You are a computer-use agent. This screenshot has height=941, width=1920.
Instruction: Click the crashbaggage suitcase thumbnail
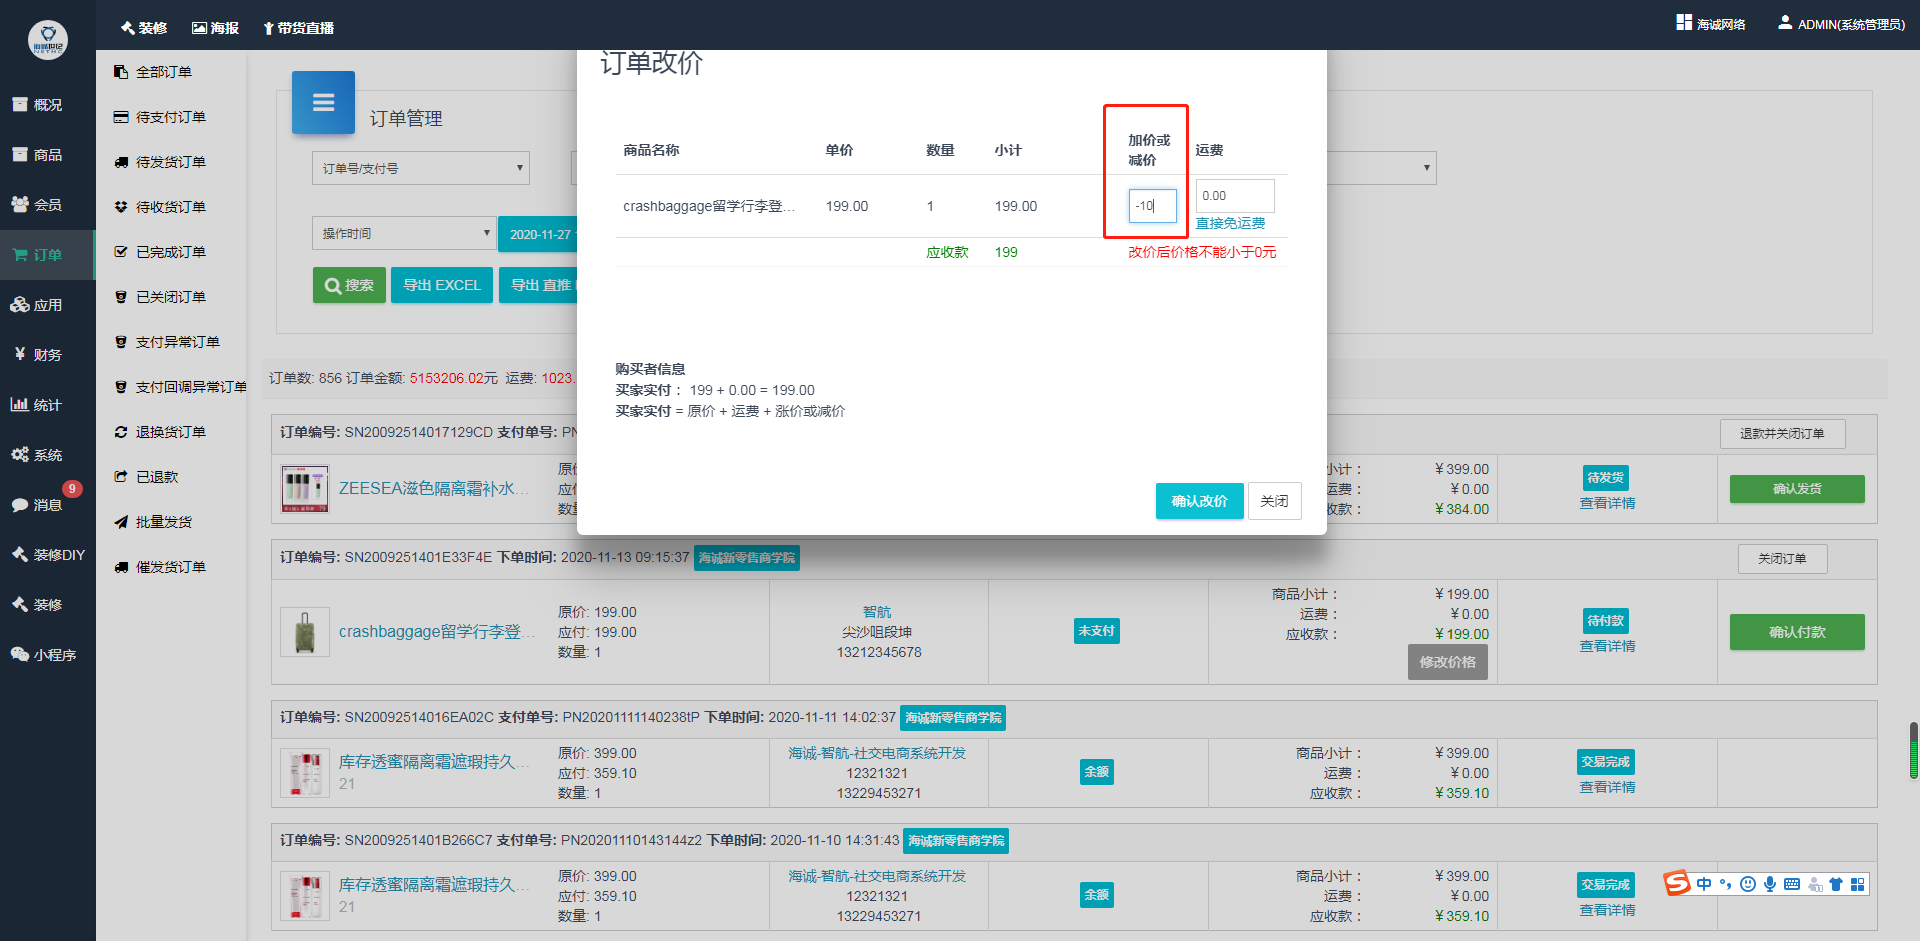(305, 632)
